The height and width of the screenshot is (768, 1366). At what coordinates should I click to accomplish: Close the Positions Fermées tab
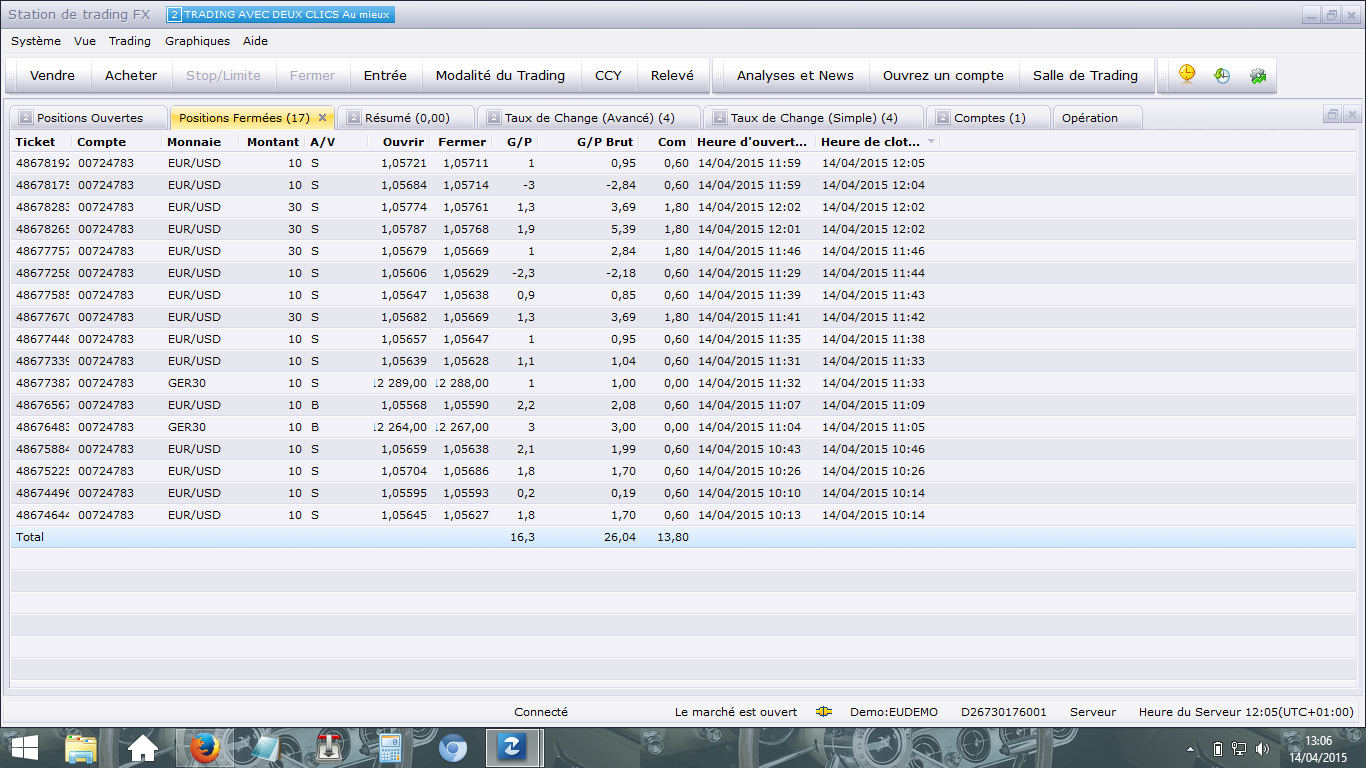point(322,118)
